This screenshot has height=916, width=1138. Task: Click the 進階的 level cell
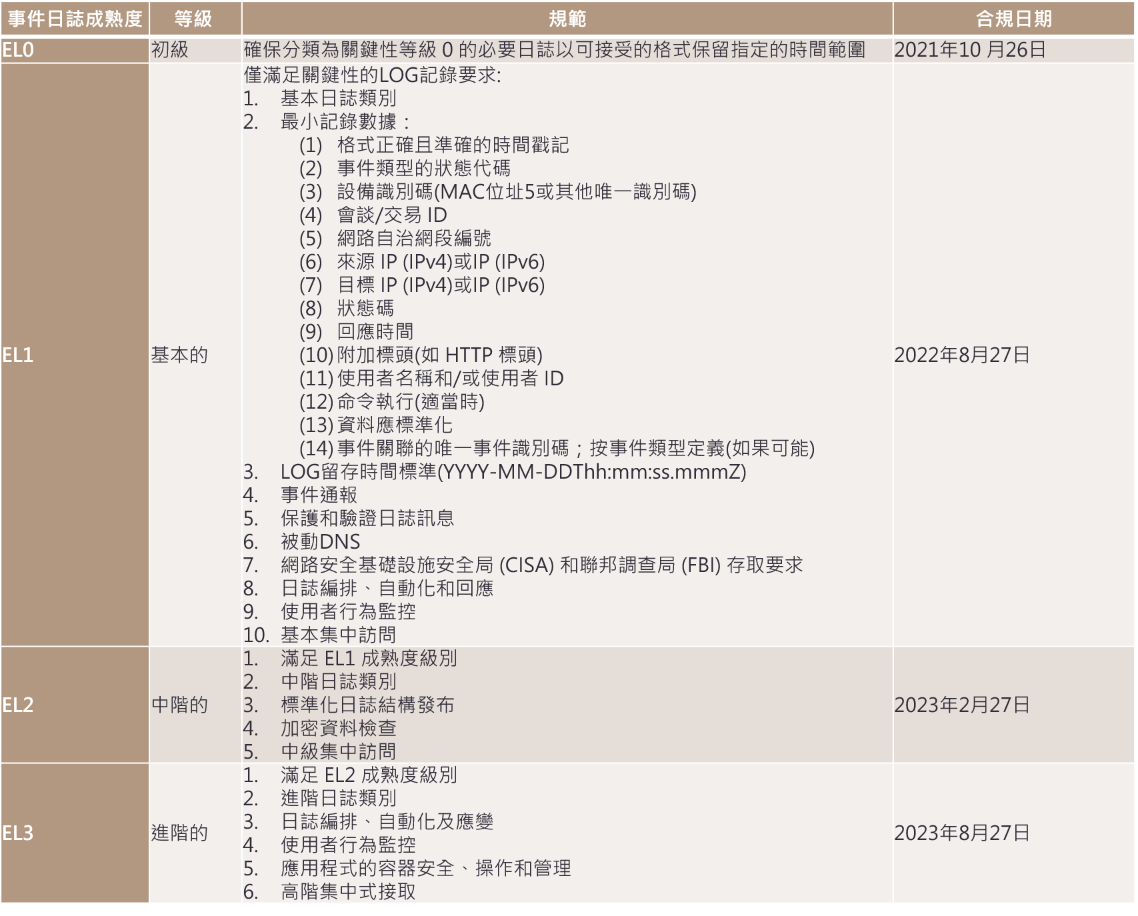tap(179, 835)
